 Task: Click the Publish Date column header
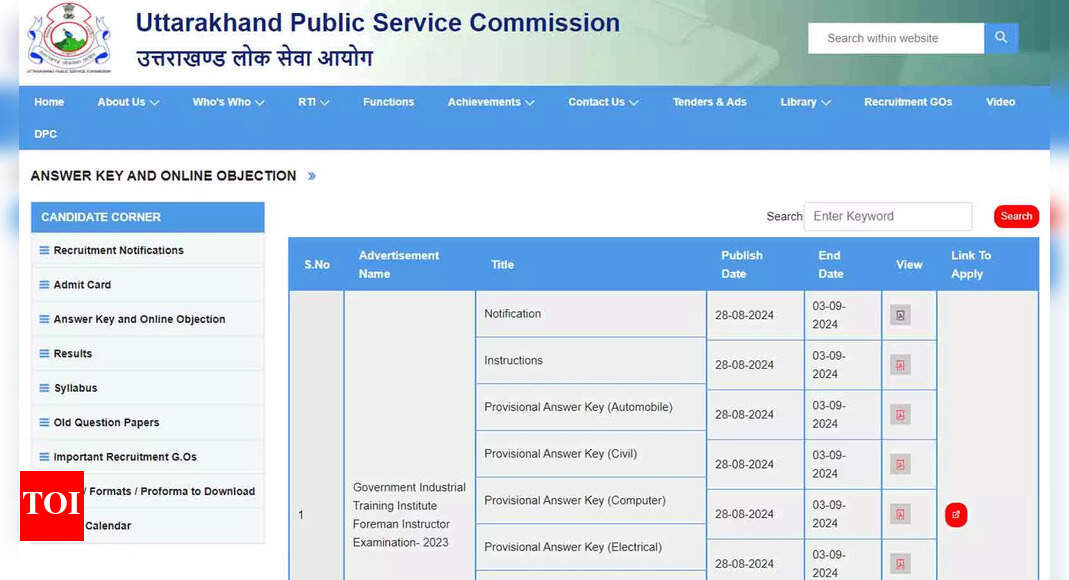point(742,264)
